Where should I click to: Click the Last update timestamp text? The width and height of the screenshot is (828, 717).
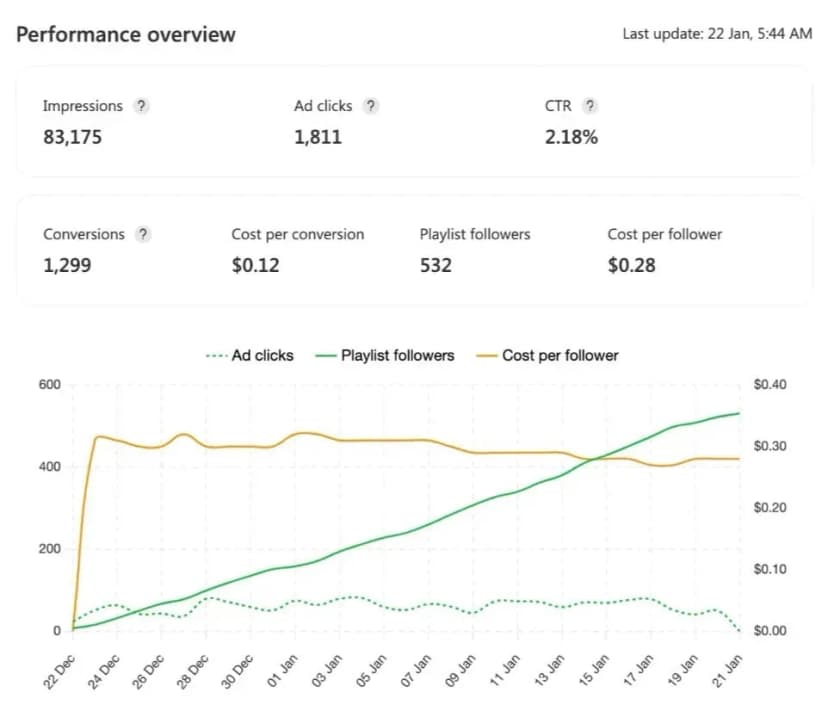[x=717, y=34]
